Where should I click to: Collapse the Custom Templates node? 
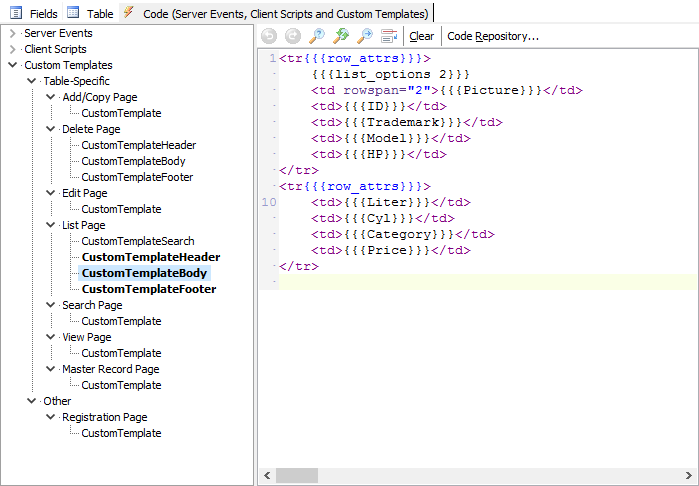click(12, 65)
